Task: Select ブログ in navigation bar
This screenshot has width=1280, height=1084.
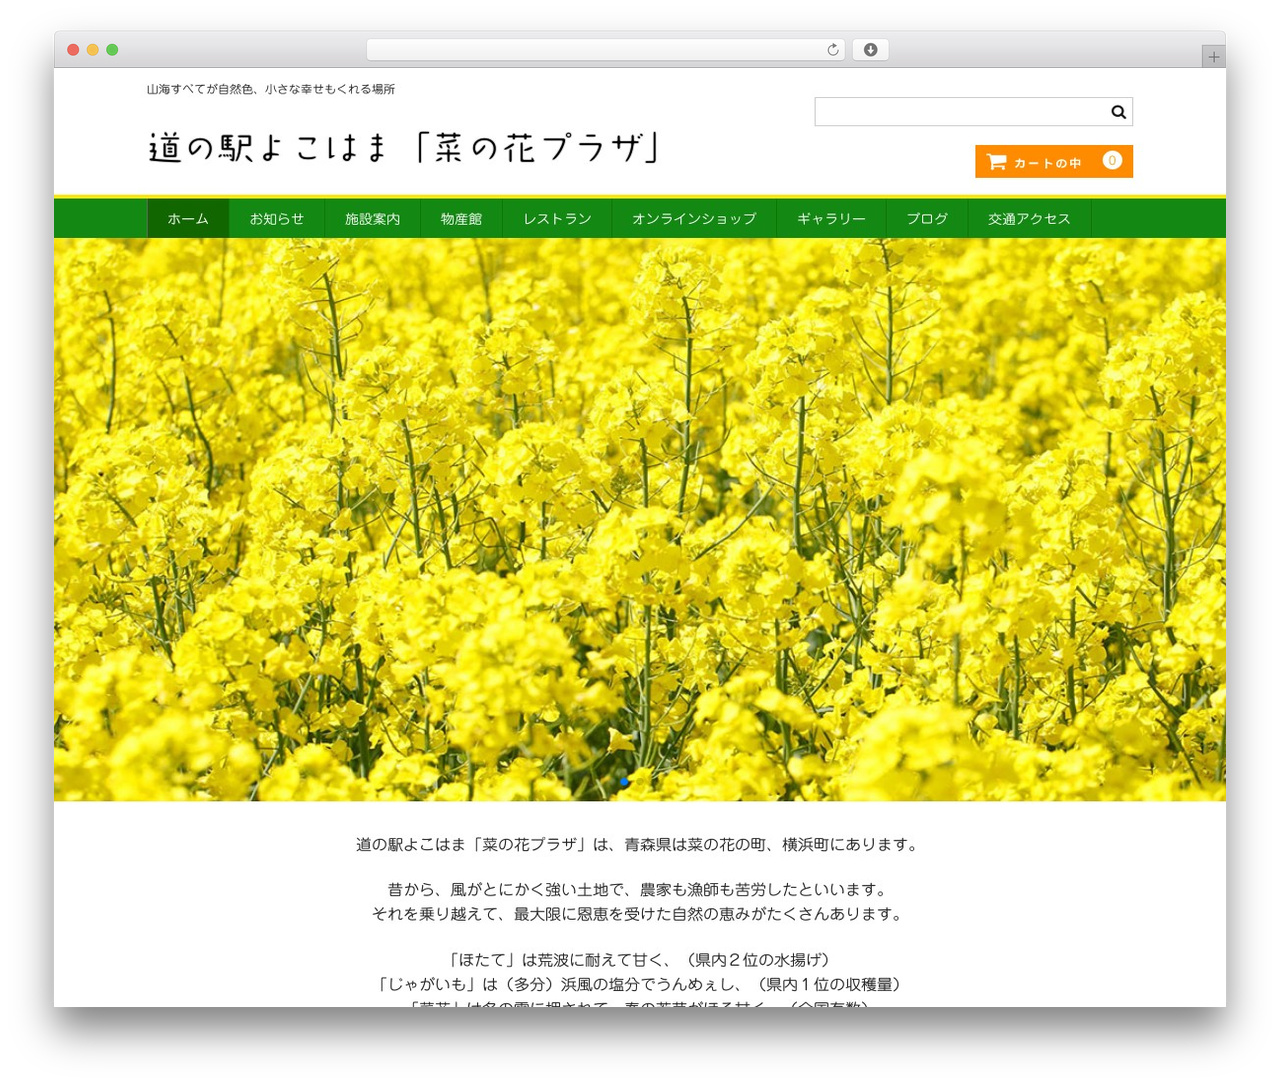Action: pyautogui.click(x=927, y=219)
